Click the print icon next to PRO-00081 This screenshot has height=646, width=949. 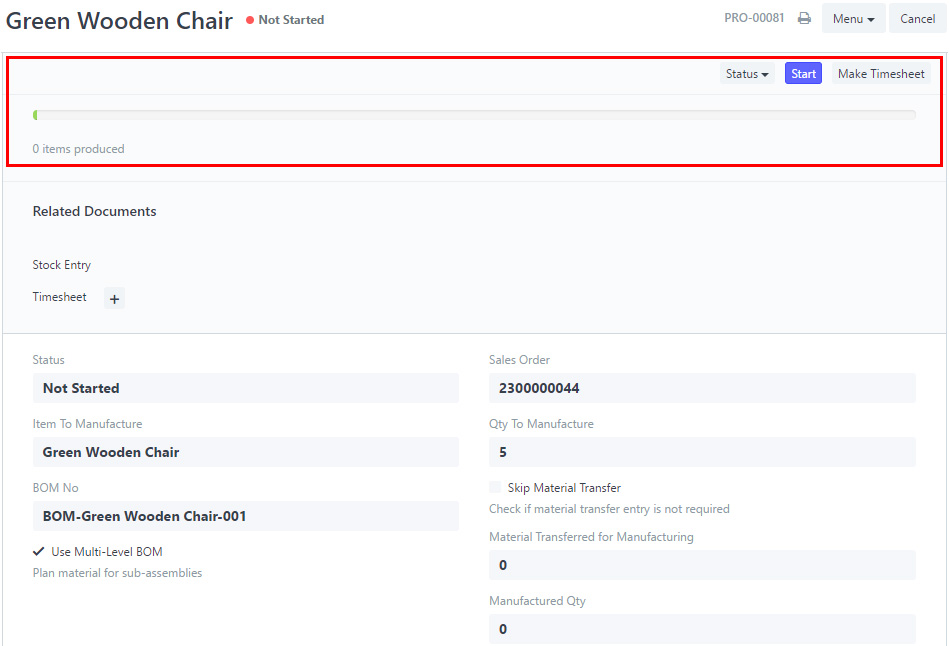[804, 18]
